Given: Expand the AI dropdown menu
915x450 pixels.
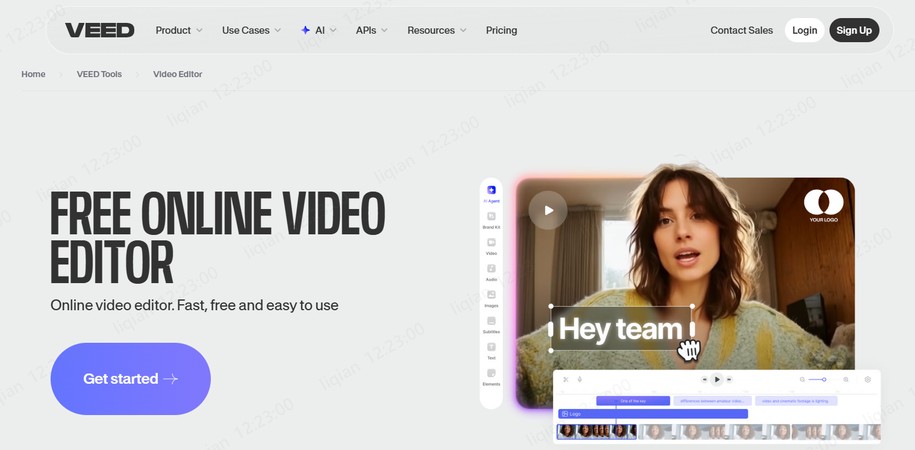Looking at the screenshot, I should click(x=319, y=30).
